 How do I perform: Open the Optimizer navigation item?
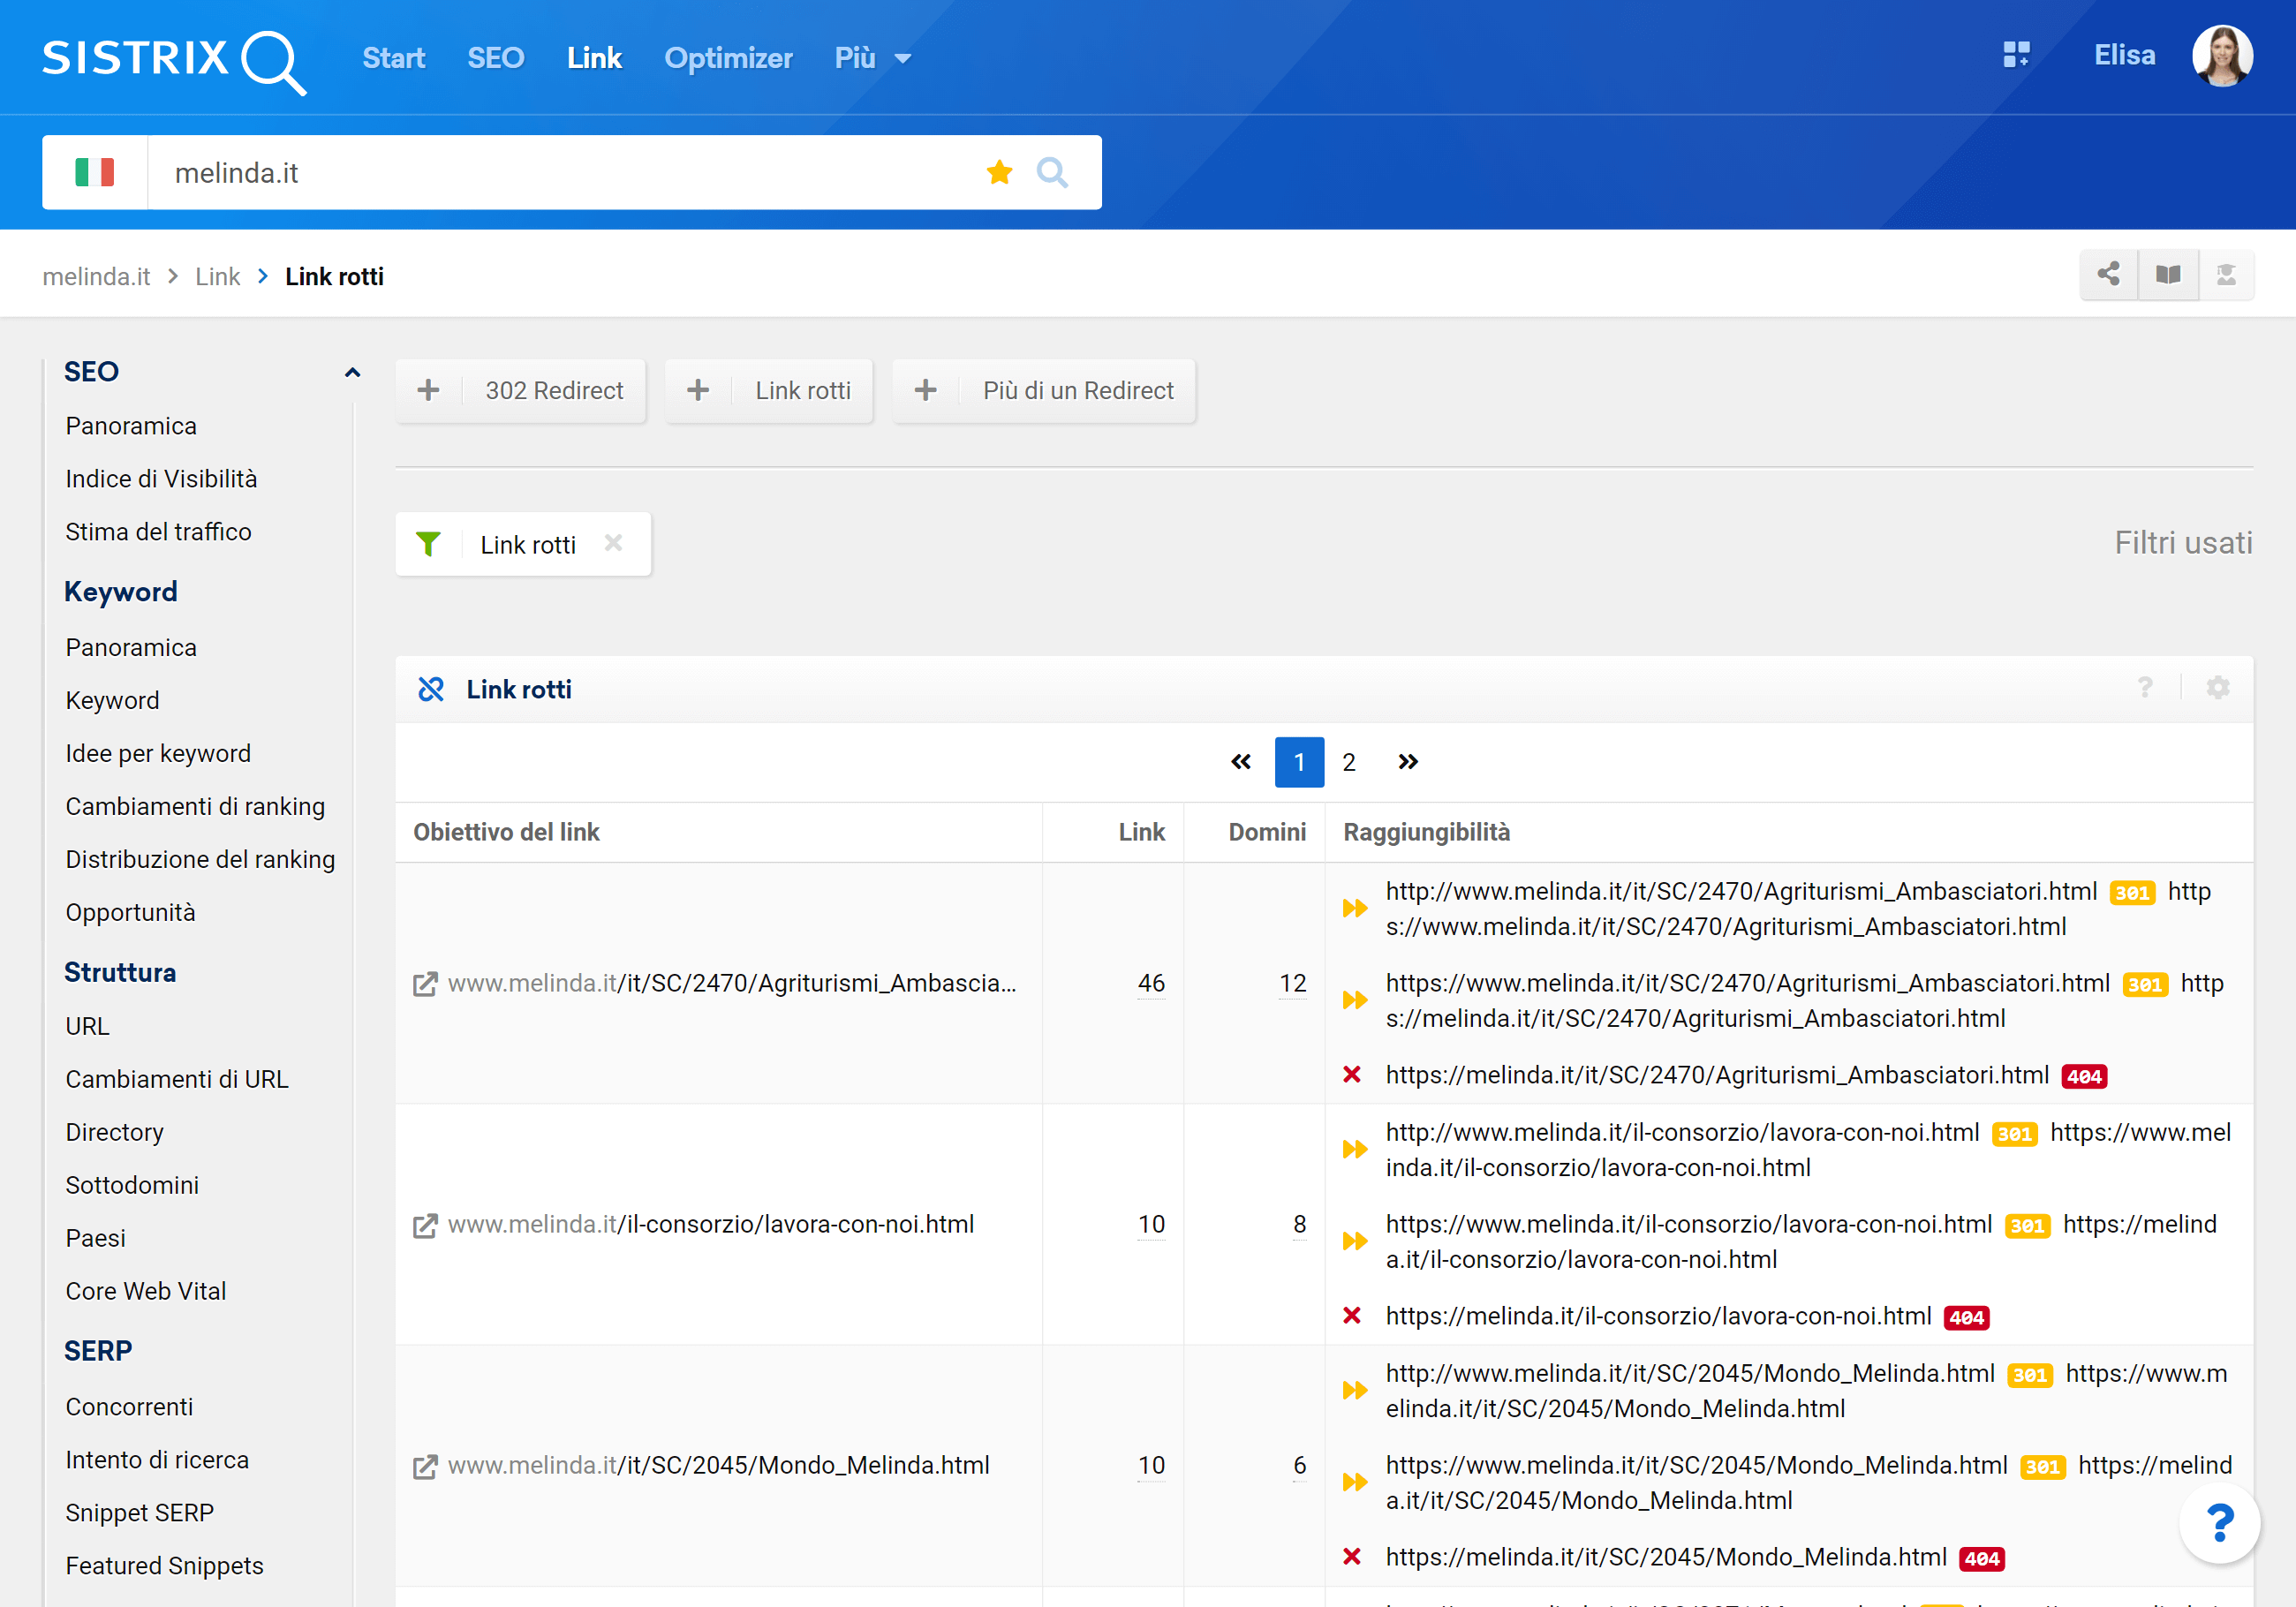728,58
